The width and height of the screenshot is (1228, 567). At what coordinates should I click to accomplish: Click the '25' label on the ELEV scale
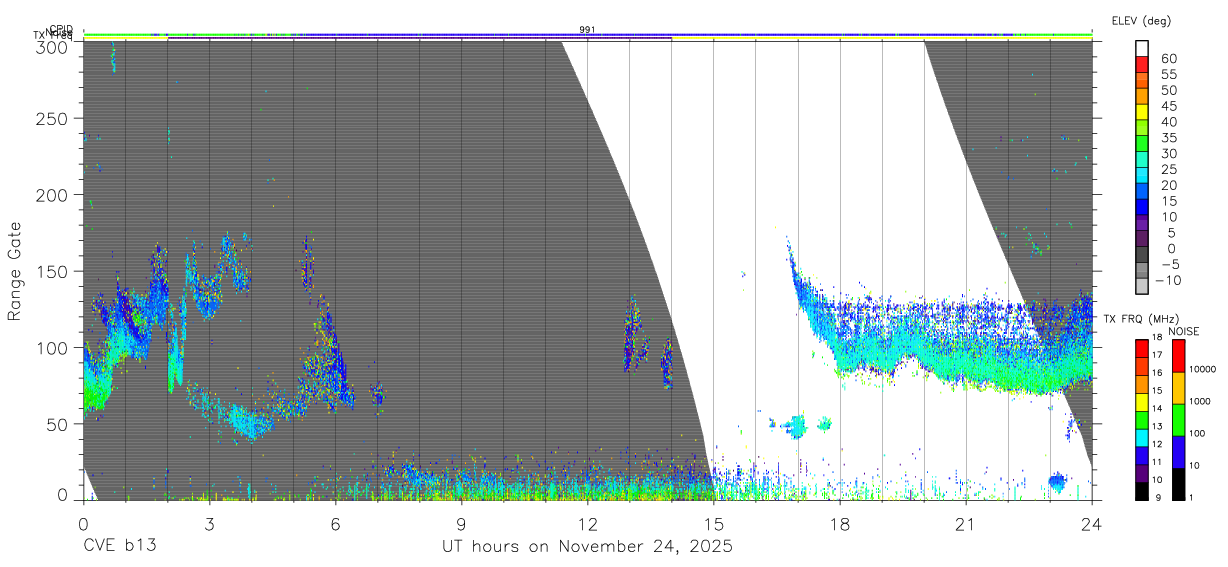(x=1170, y=169)
